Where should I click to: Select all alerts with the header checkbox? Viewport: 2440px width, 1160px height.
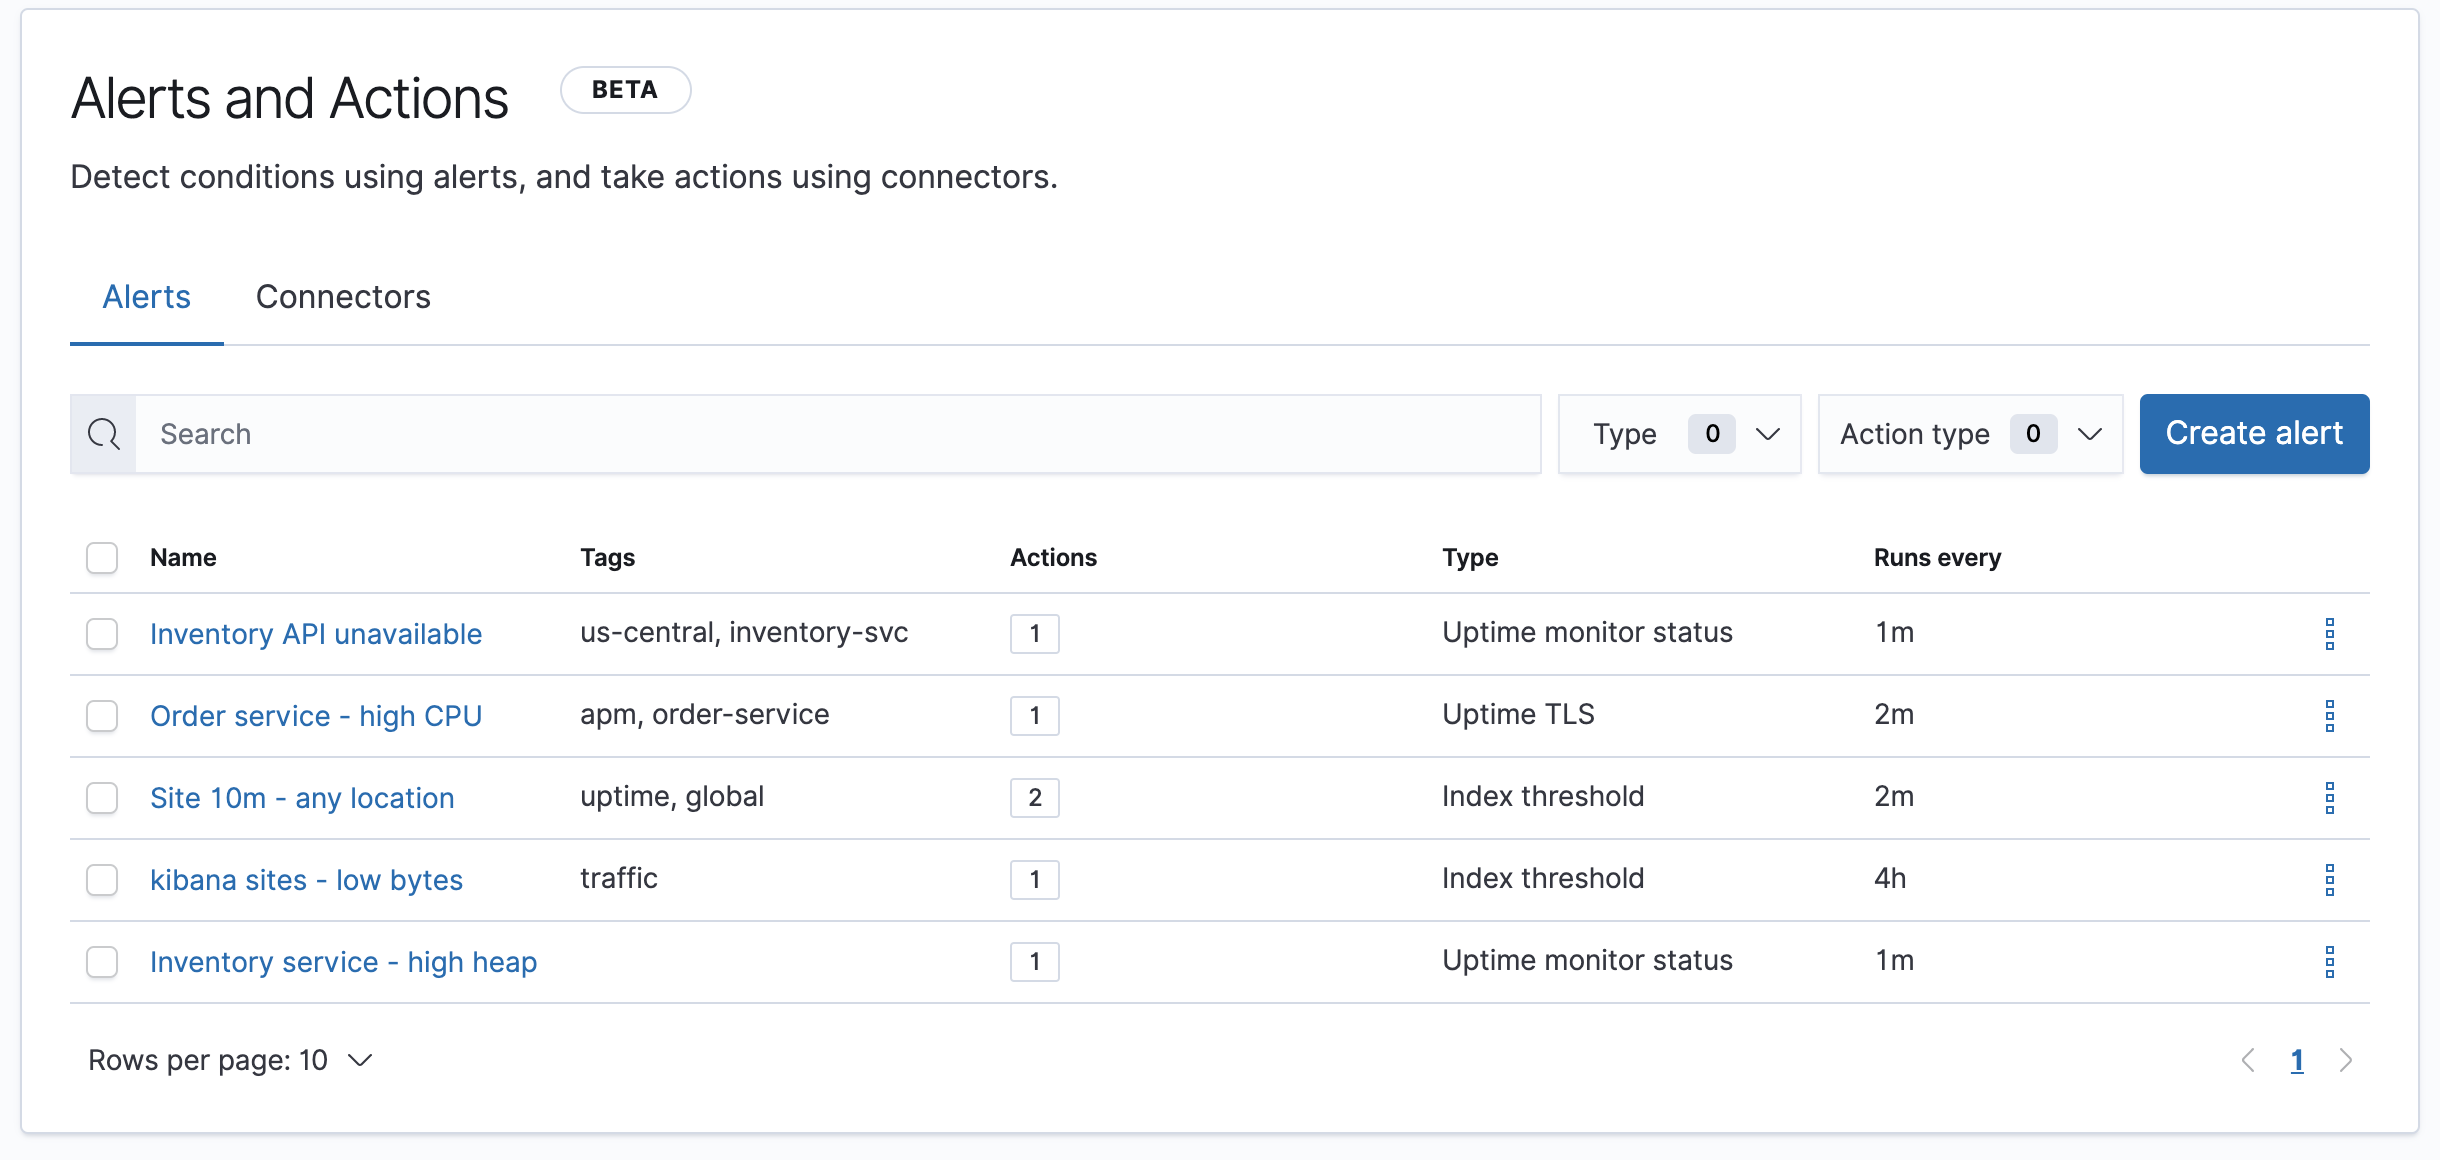click(102, 557)
